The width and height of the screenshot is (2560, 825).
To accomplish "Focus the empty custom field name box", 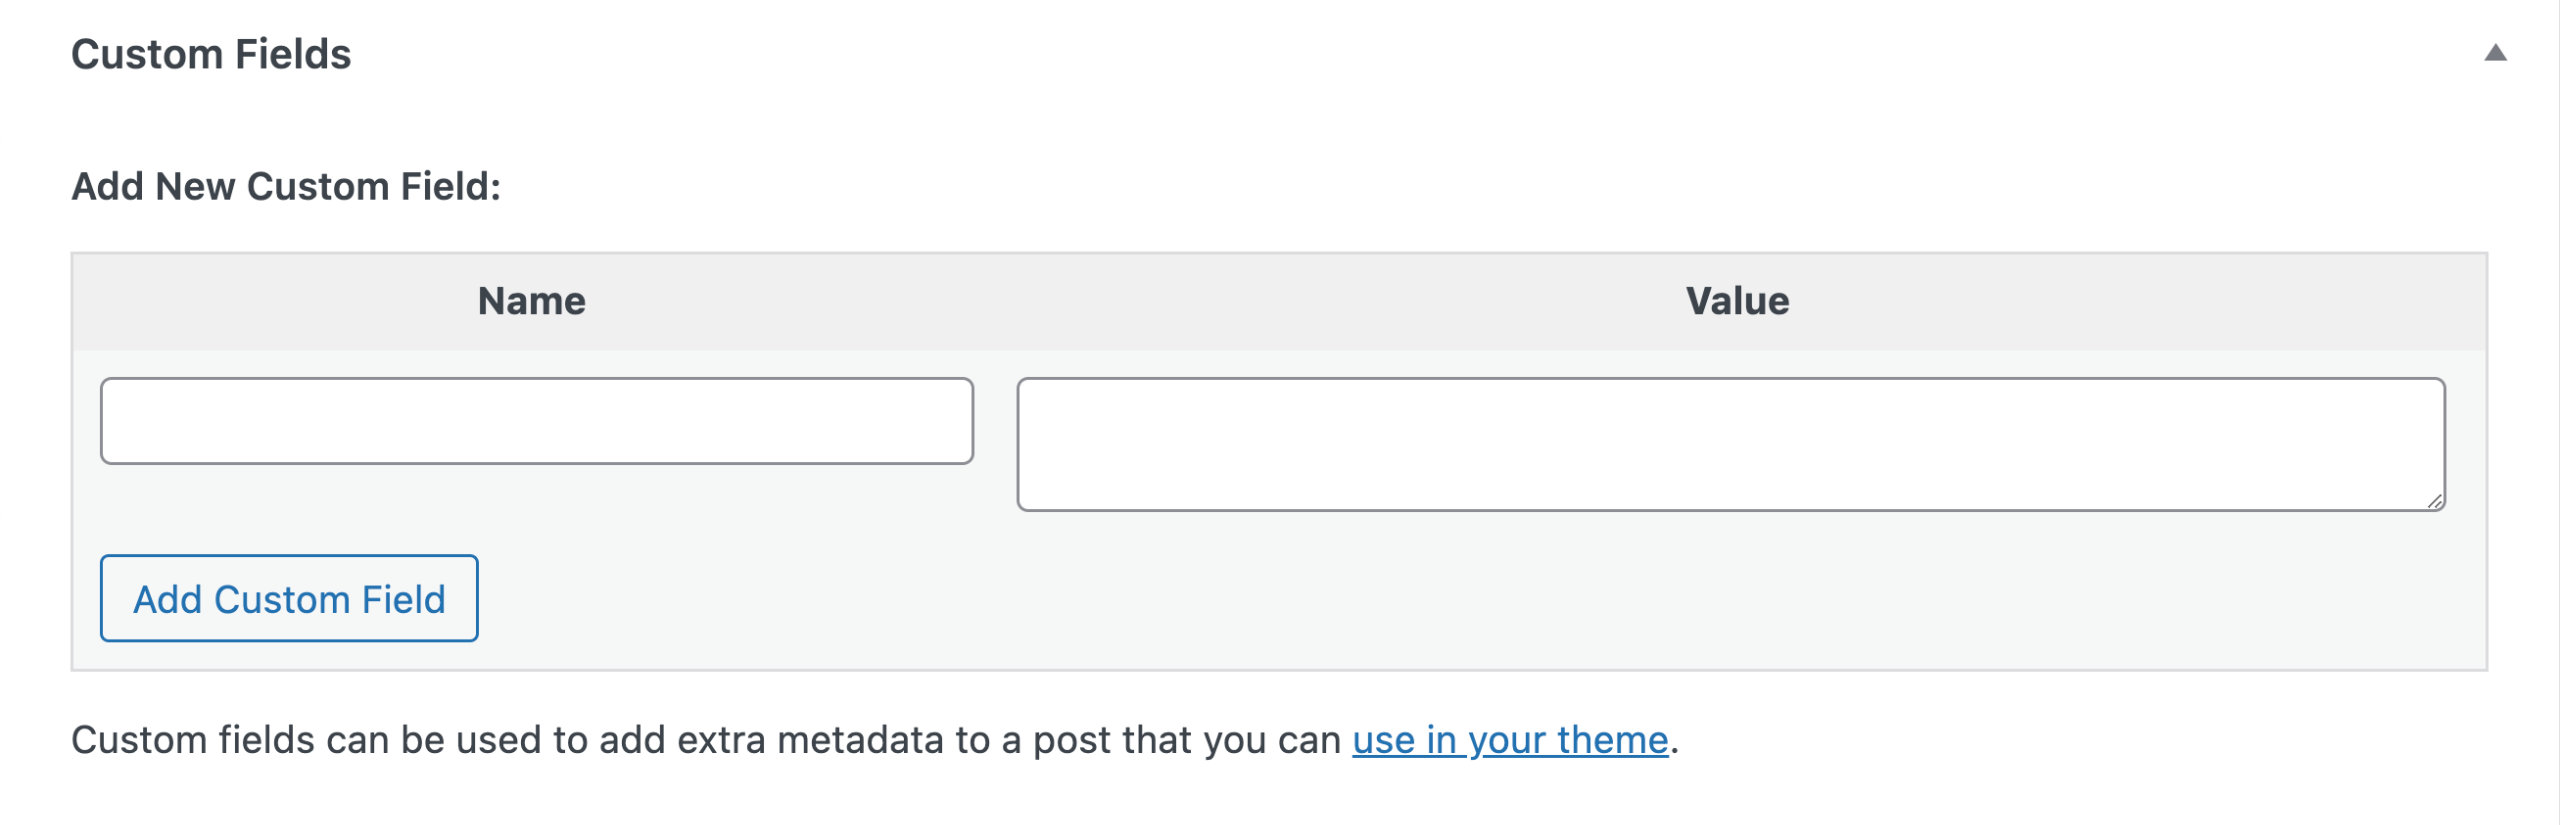I will 536,420.
